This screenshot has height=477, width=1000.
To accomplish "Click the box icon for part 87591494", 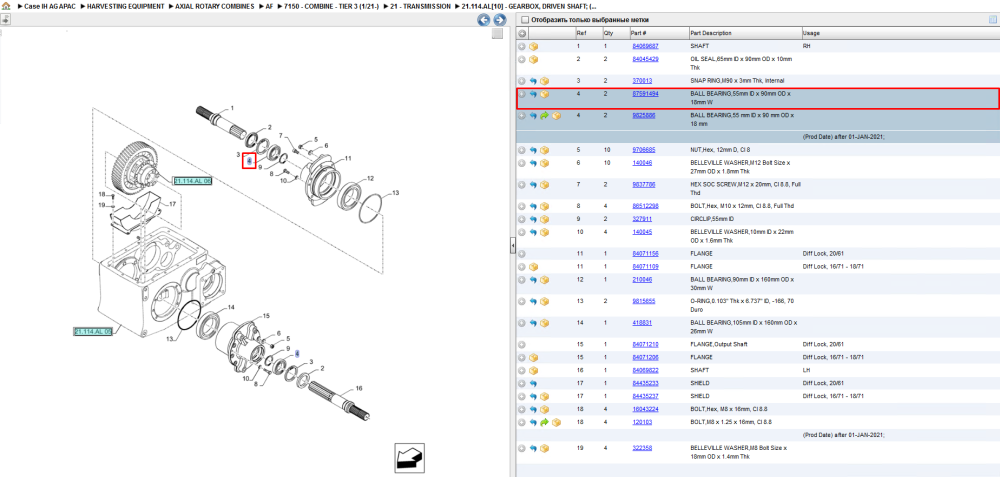I will coord(545,94).
